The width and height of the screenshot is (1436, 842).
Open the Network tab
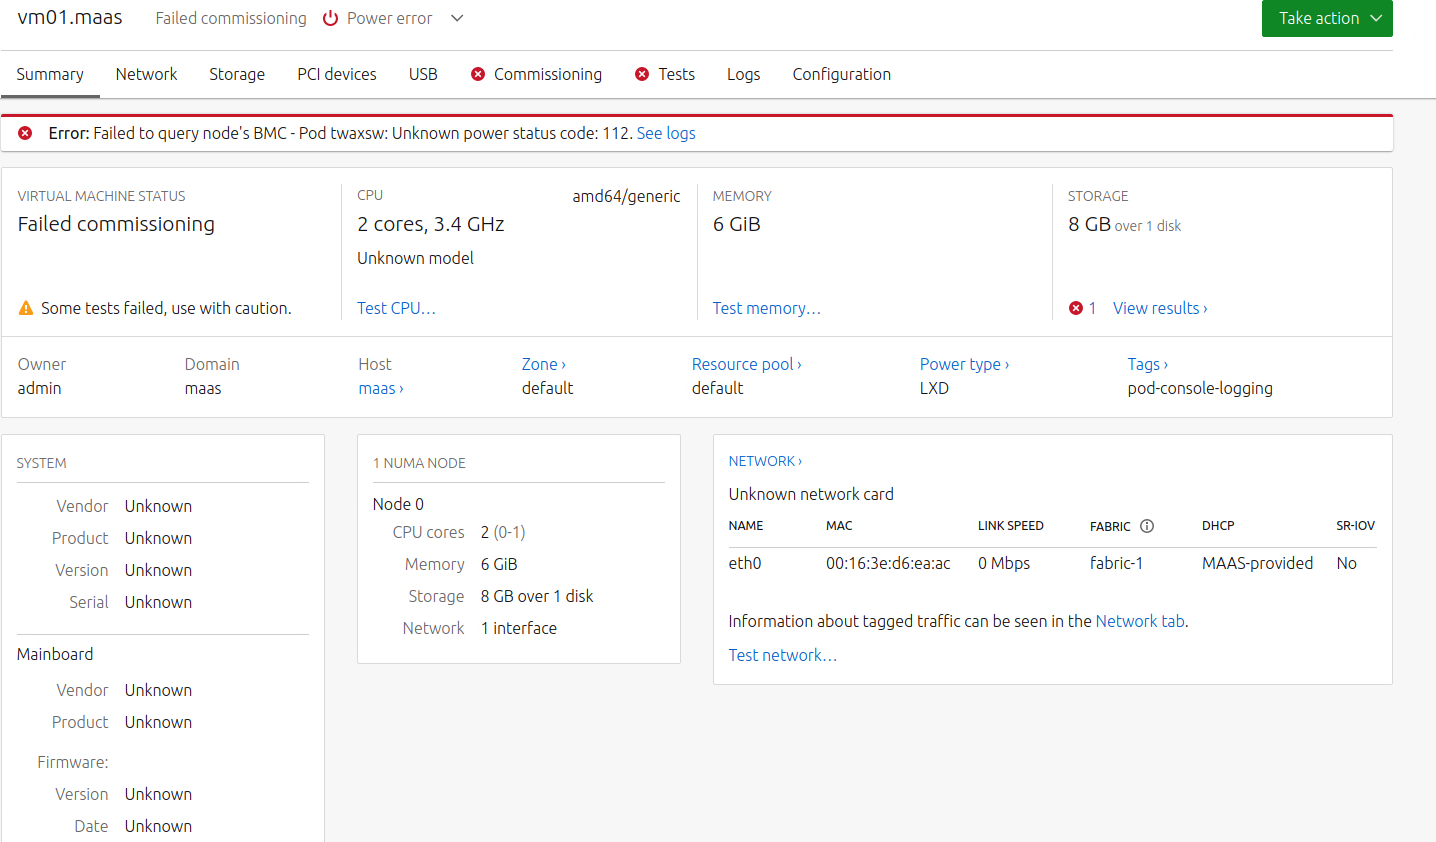point(146,74)
